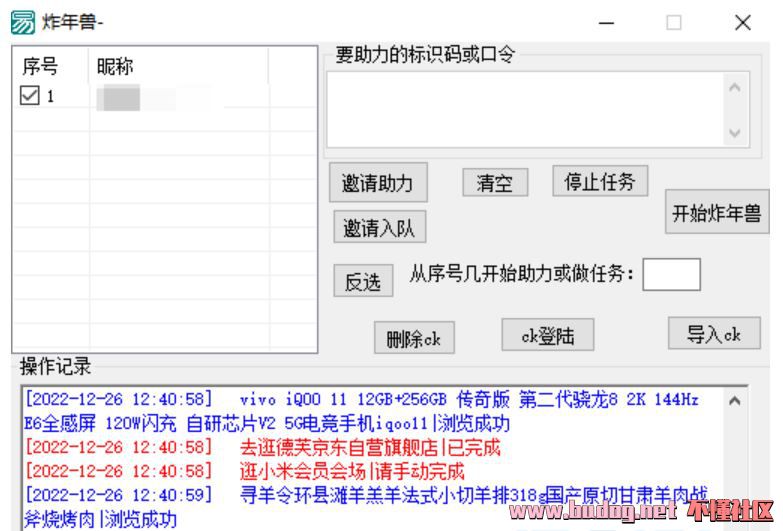Minimize the 炸年兽 window
The width and height of the screenshot is (783, 531).
[x=607, y=23]
